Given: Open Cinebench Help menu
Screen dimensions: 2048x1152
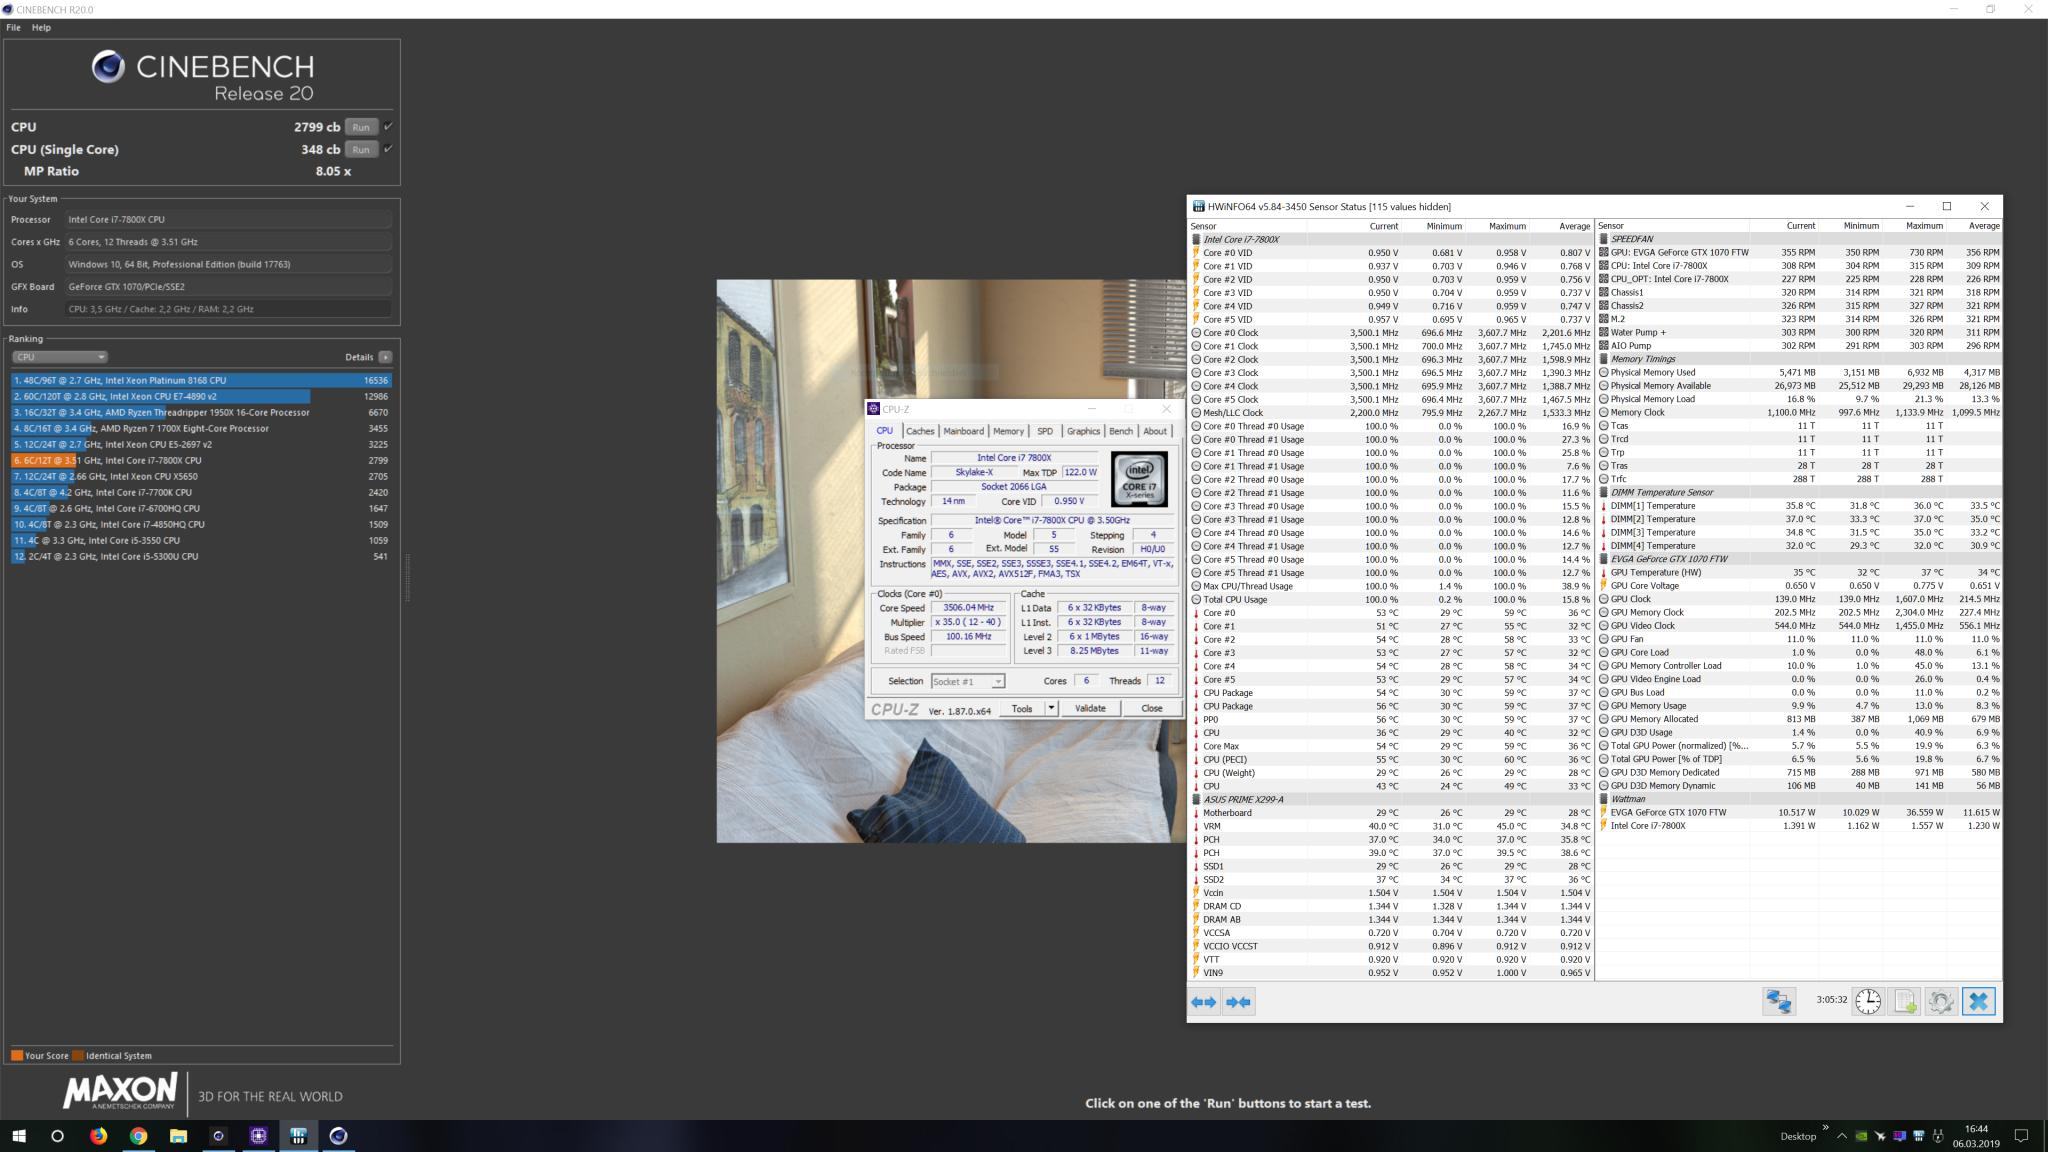Looking at the screenshot, I should tap(41, 27).
